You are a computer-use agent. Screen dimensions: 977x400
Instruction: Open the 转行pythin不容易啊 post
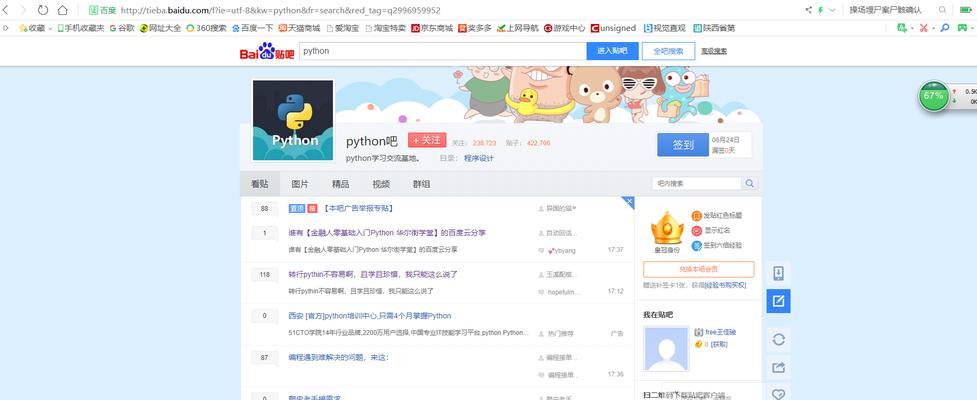373,274
